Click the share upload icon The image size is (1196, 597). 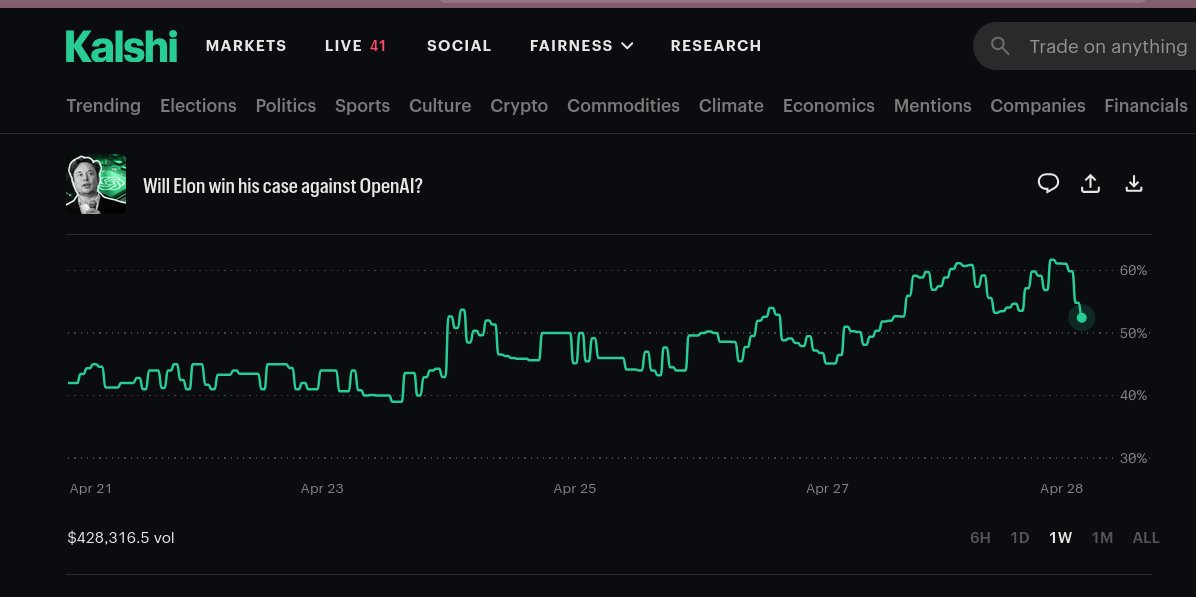pos(1091,183)
